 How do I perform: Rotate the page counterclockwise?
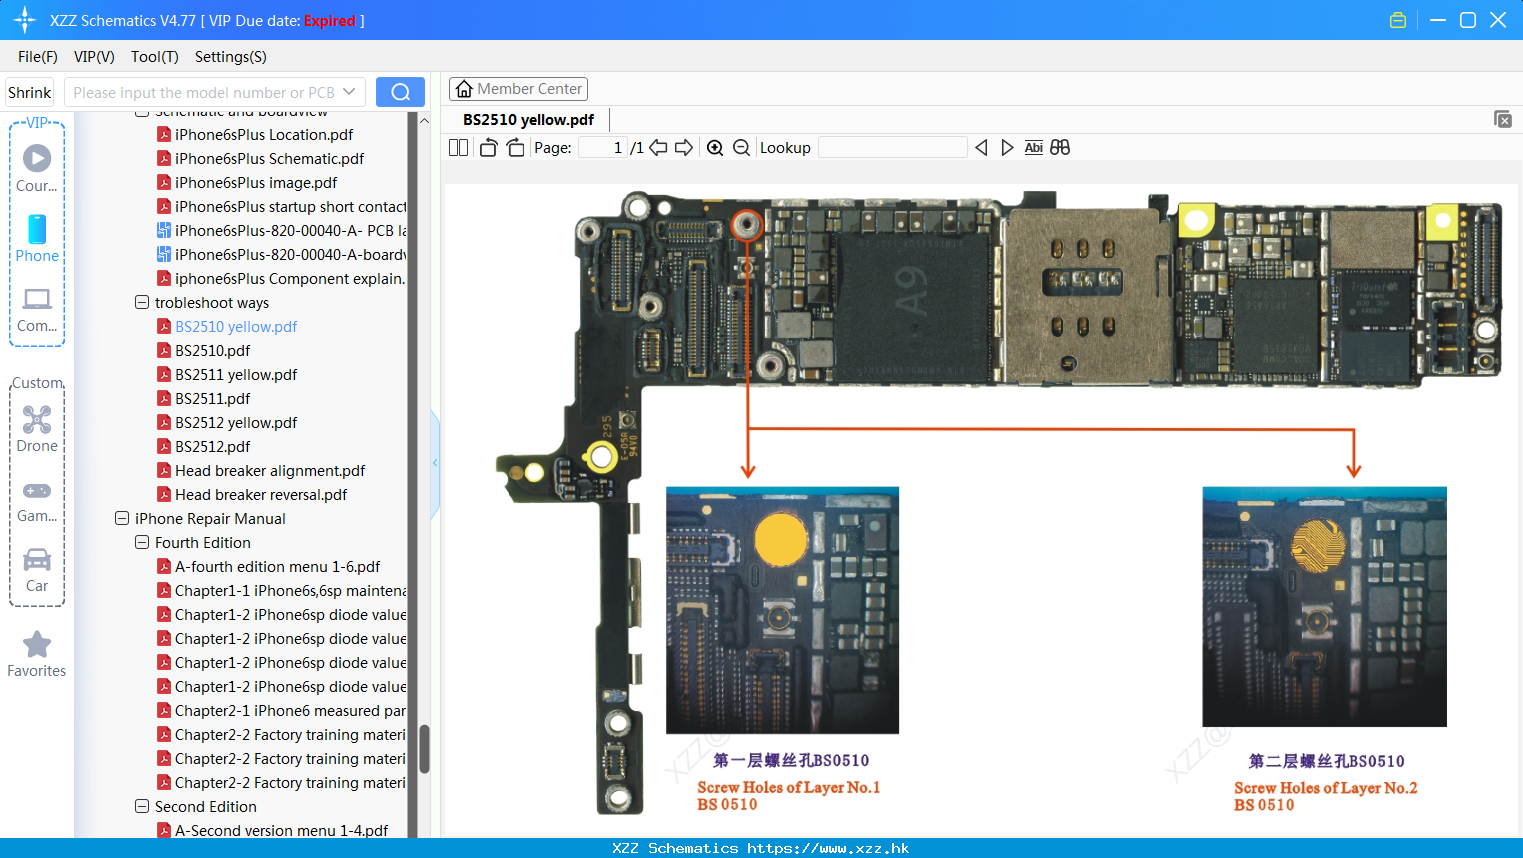point(488,147)
